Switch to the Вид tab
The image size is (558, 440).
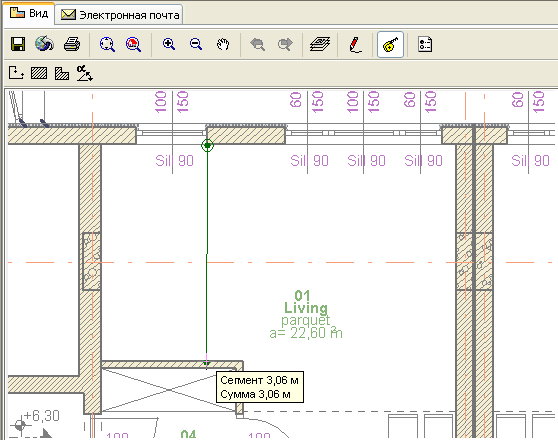tap(29, 14)
